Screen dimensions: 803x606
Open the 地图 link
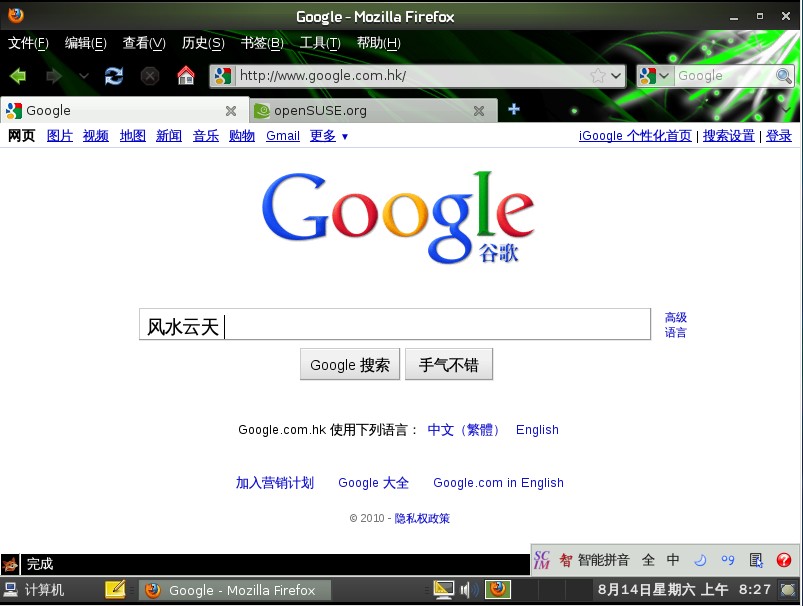pos(133,136)
